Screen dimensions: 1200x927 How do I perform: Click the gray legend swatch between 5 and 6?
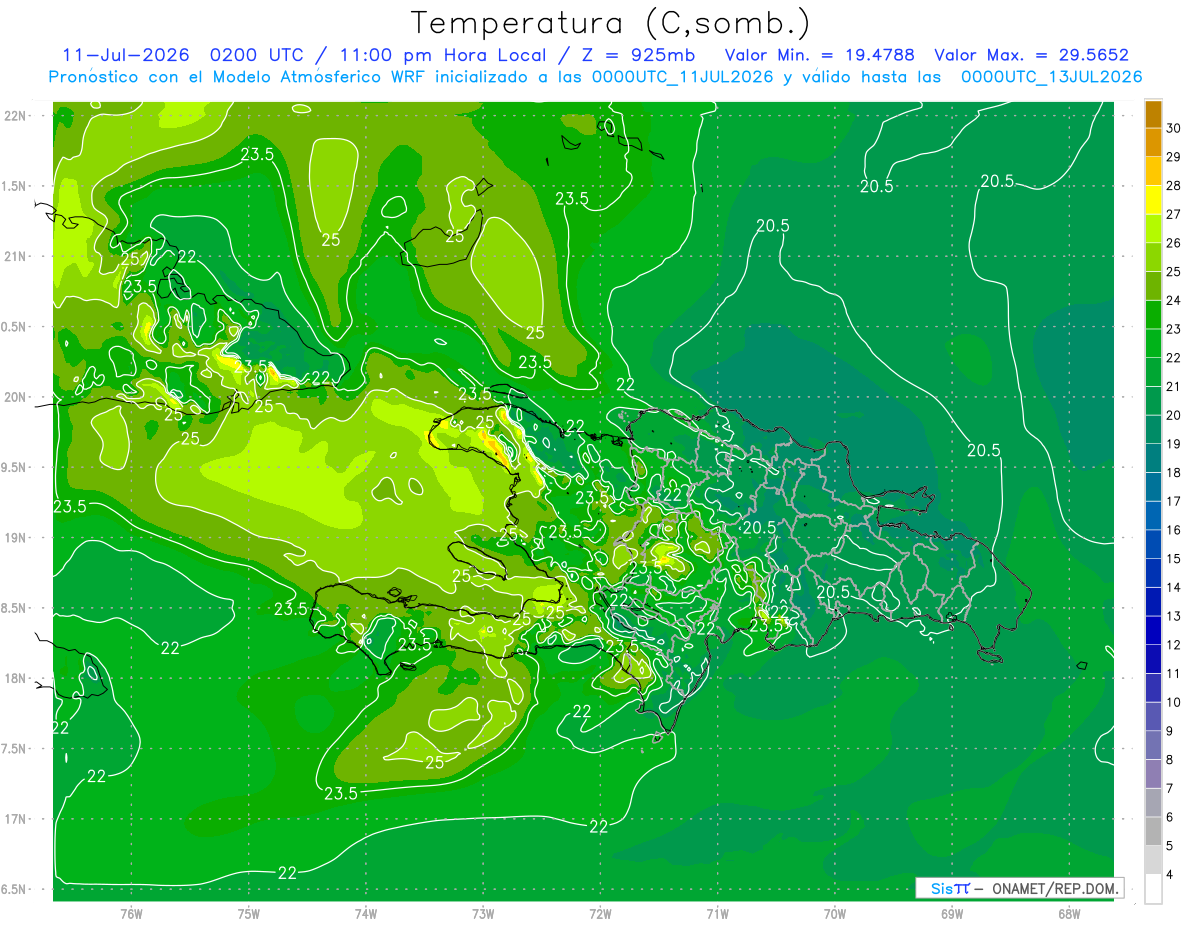click(x=1153, y=831)
